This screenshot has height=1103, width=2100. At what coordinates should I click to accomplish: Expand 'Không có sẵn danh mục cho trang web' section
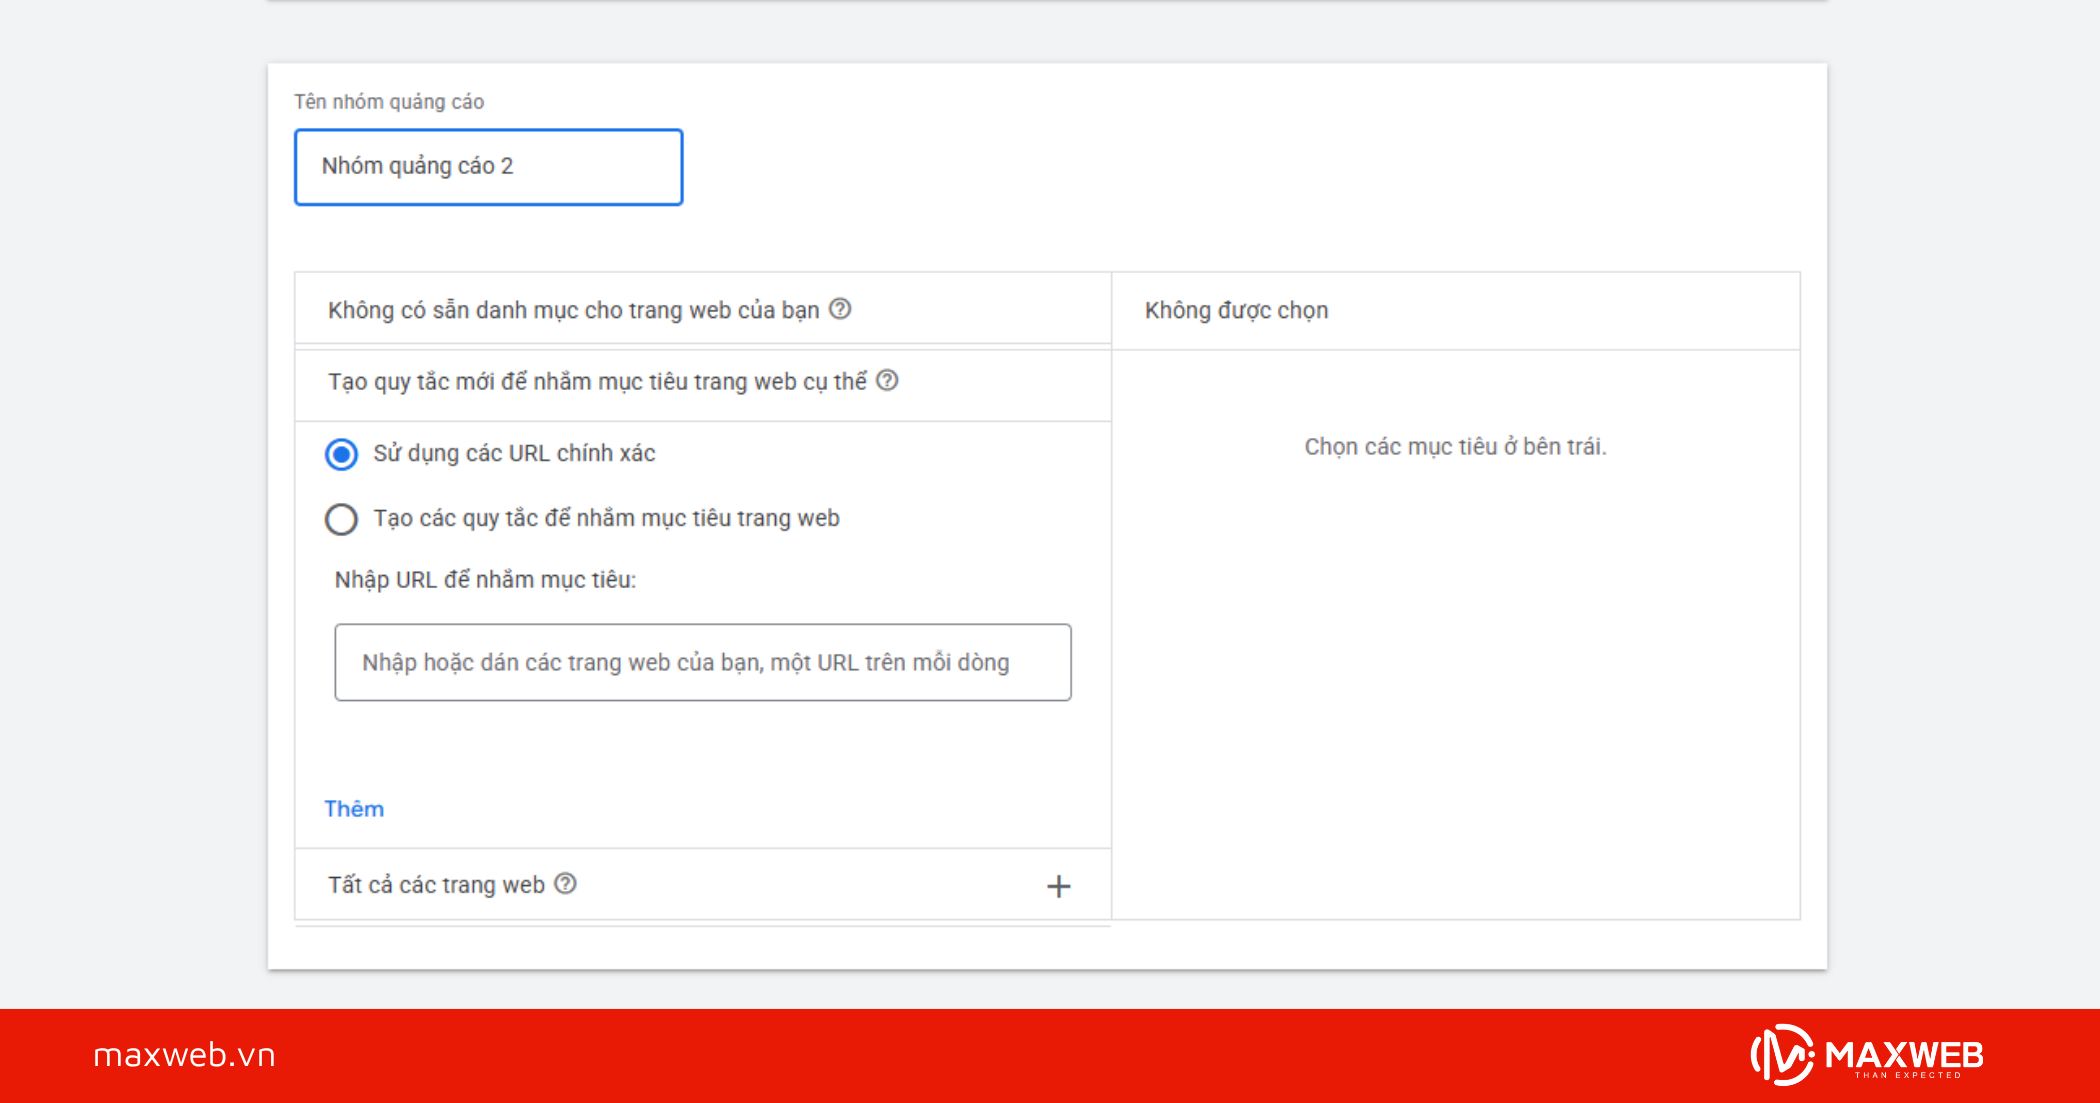573,310
